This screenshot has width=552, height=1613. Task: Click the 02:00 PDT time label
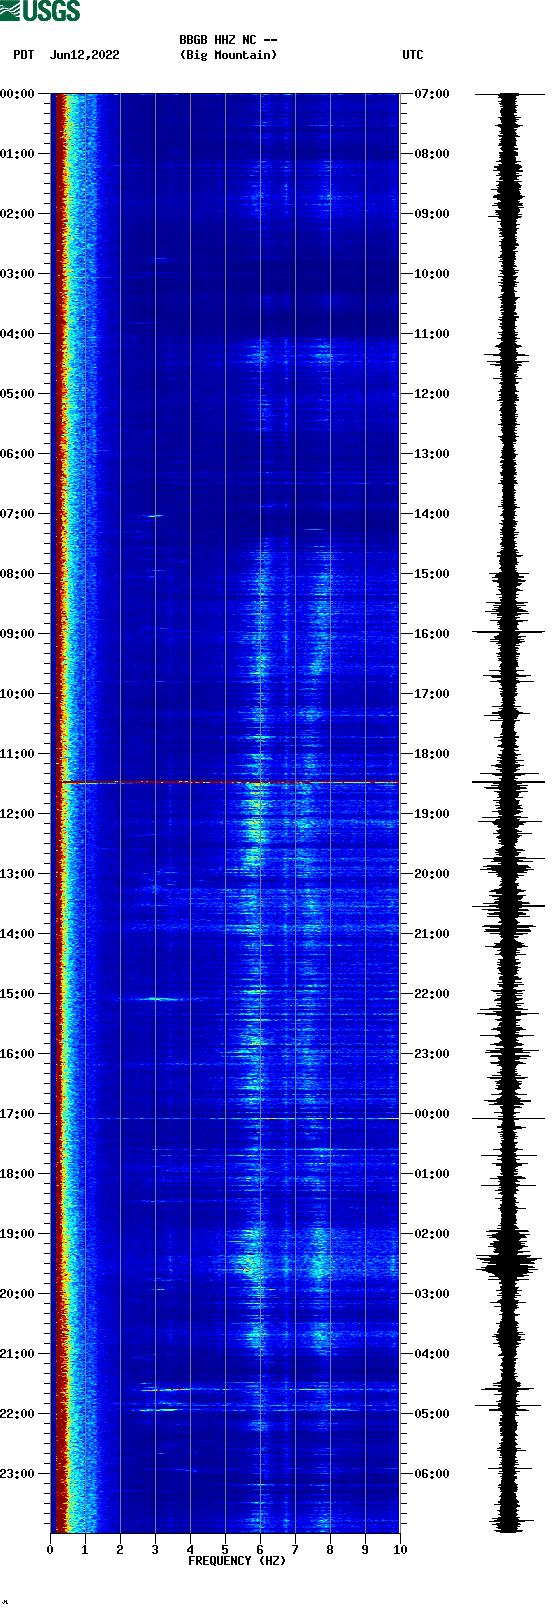tap(18, 214)
